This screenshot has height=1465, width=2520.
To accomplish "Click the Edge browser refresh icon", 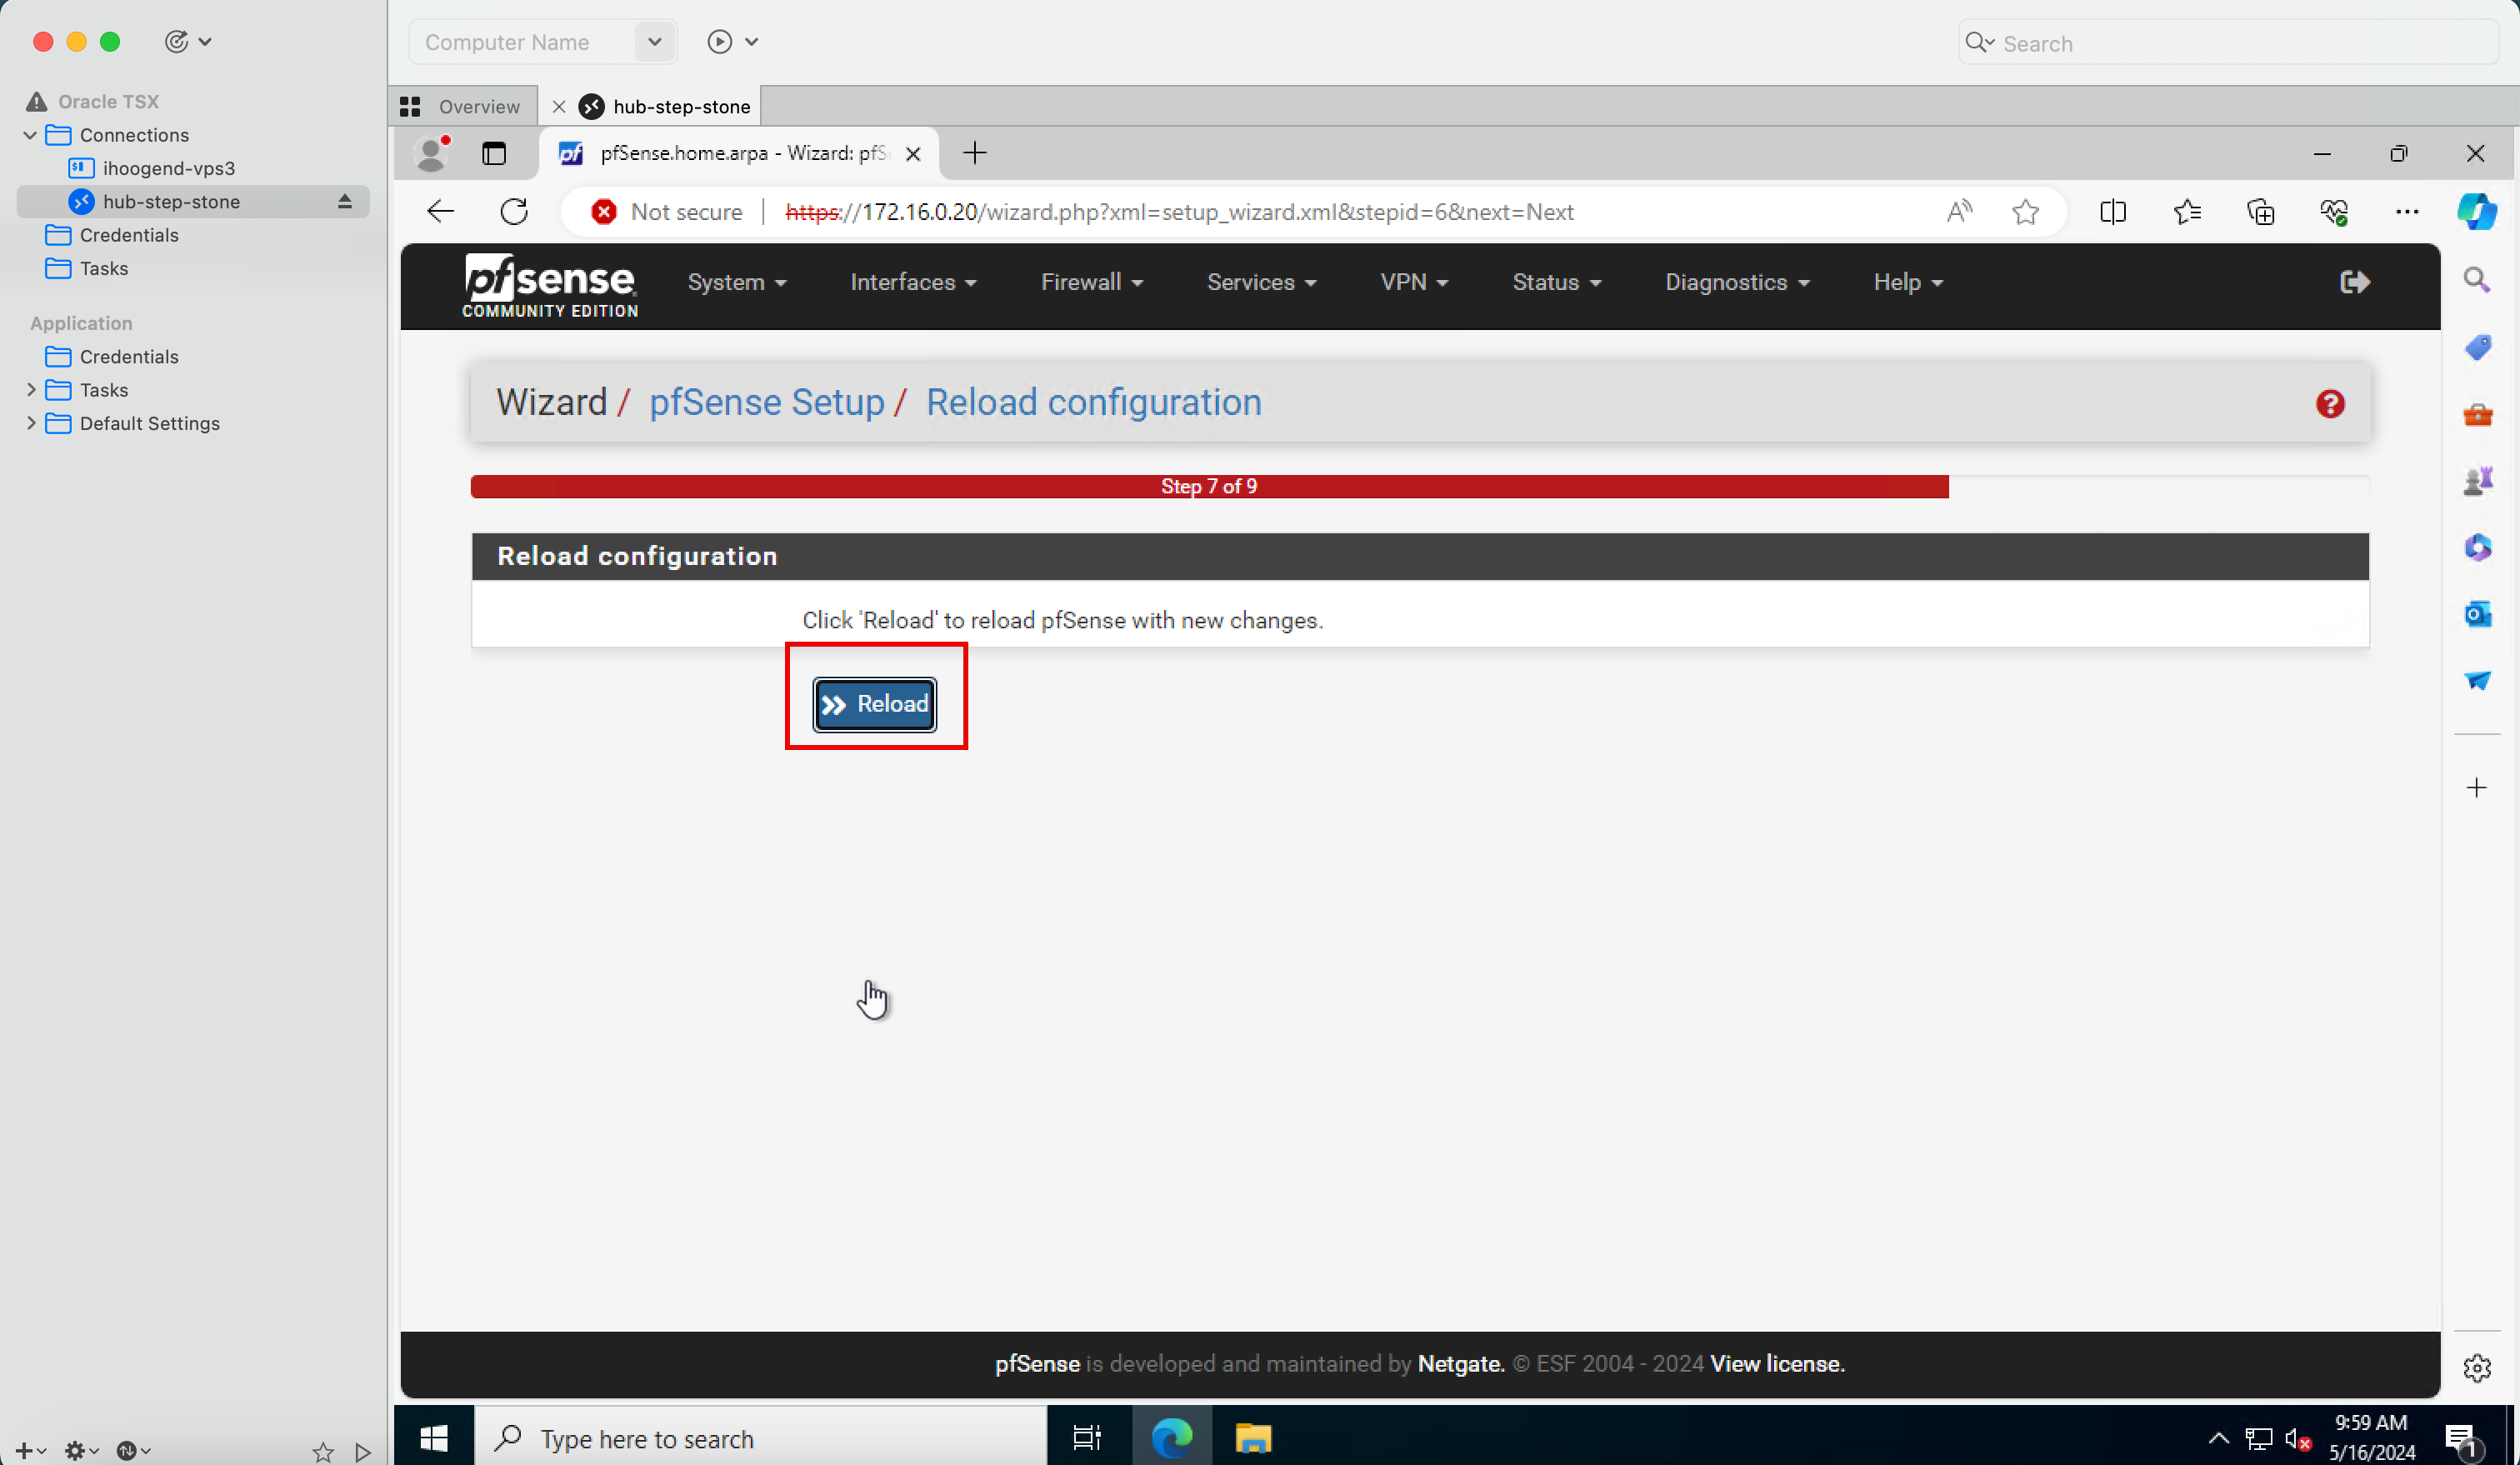I will tap(514, 212).
